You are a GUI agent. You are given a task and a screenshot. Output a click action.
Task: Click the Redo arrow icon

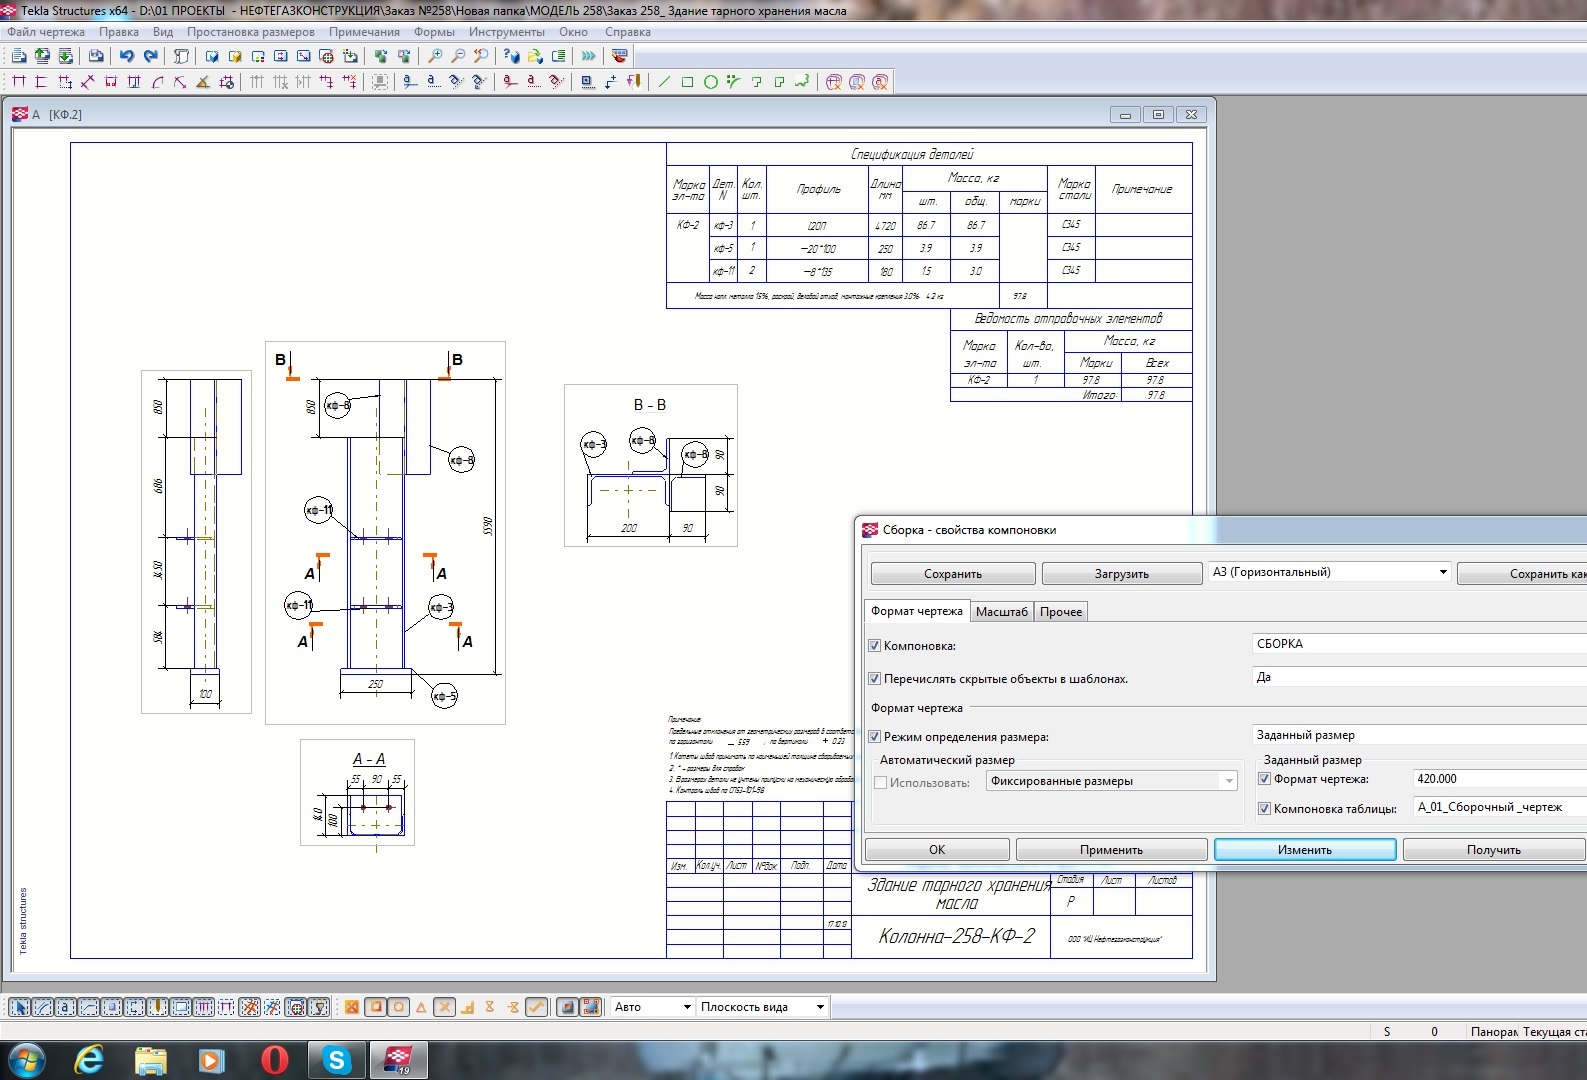point(151,56)
